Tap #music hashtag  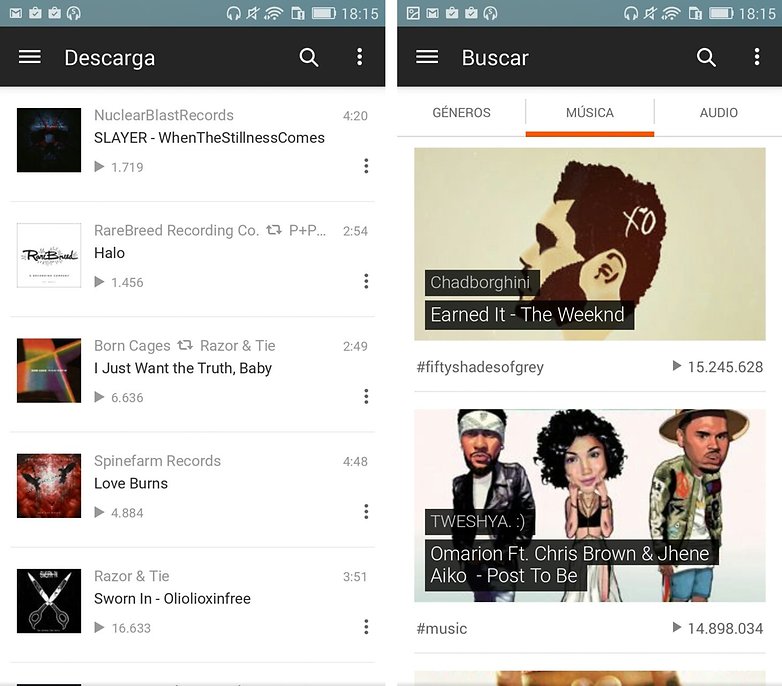click(442, 628)
